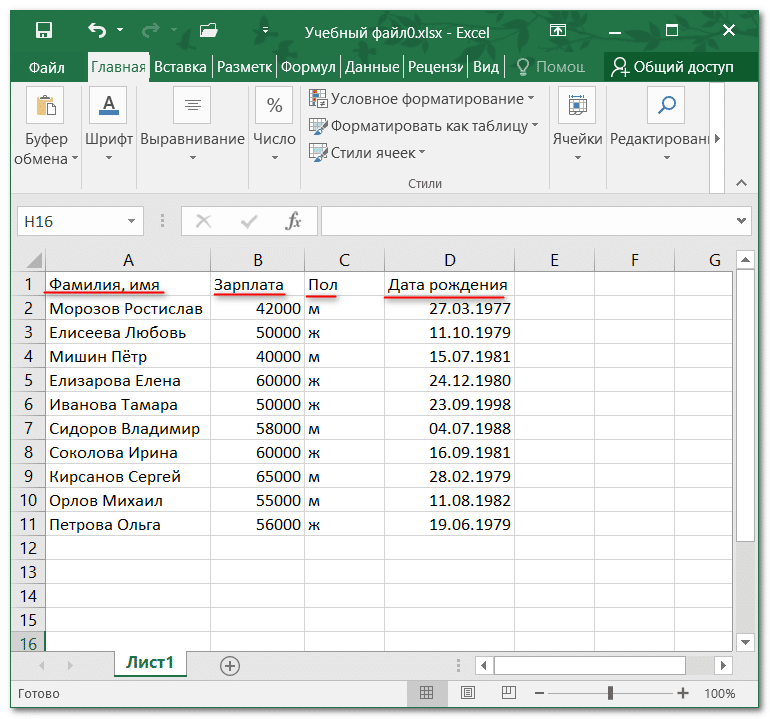
Task: Open the Customize Quick Access Toolbar menu
Action: point(265,30)
